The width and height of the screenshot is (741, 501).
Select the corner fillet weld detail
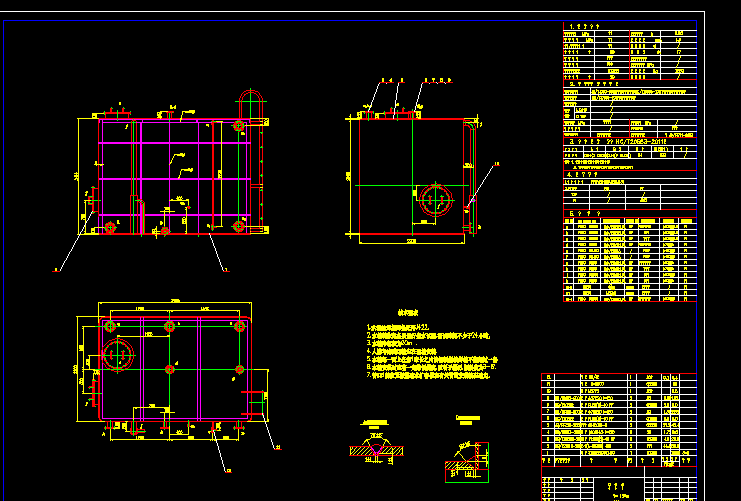[467, 462]
